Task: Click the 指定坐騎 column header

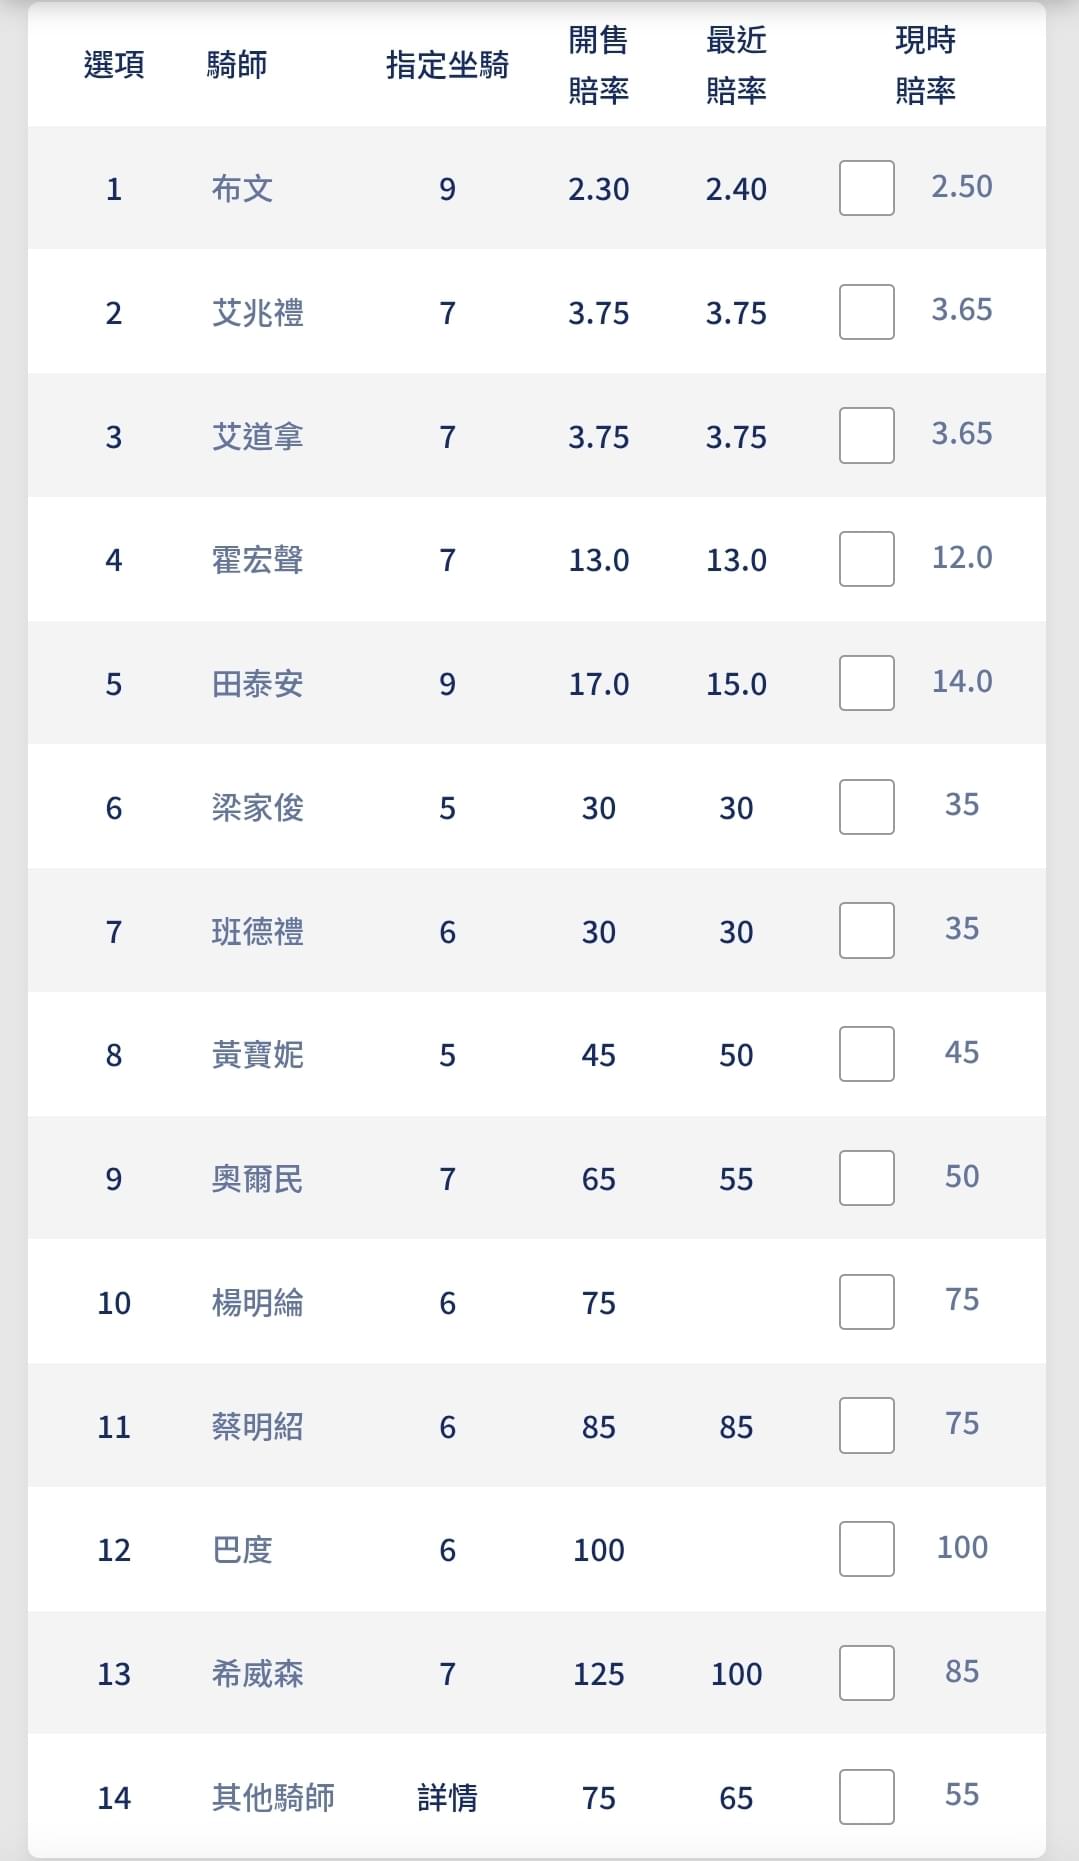Action: pos(447,65)
